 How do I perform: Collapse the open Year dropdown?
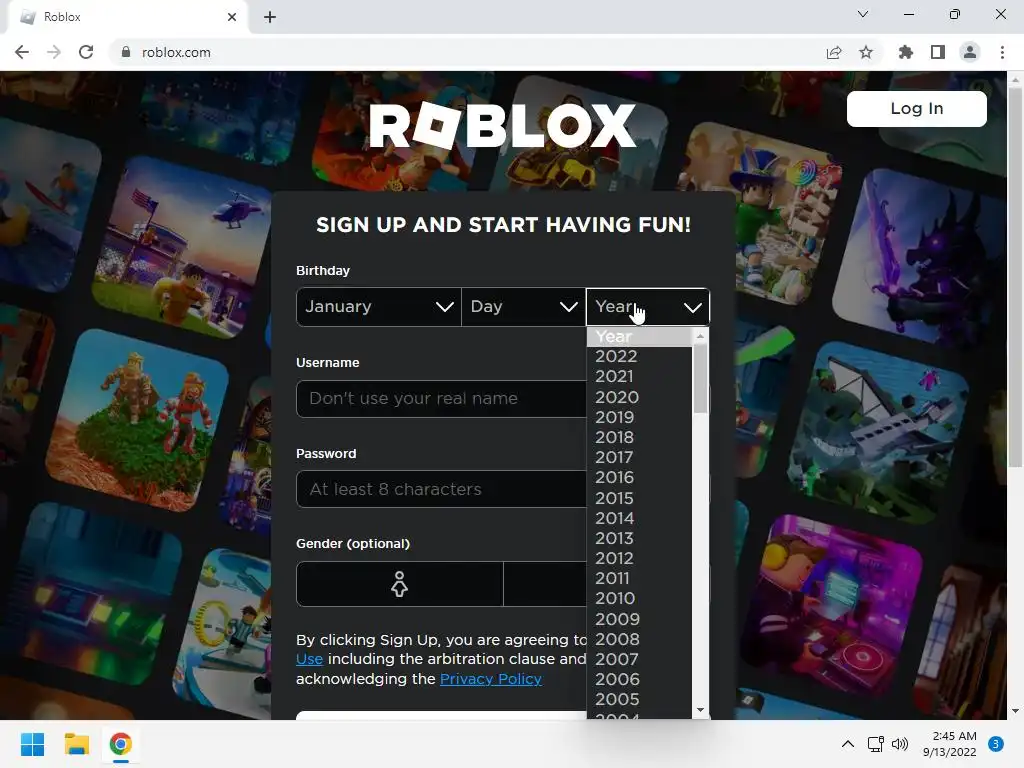[648, 306]
